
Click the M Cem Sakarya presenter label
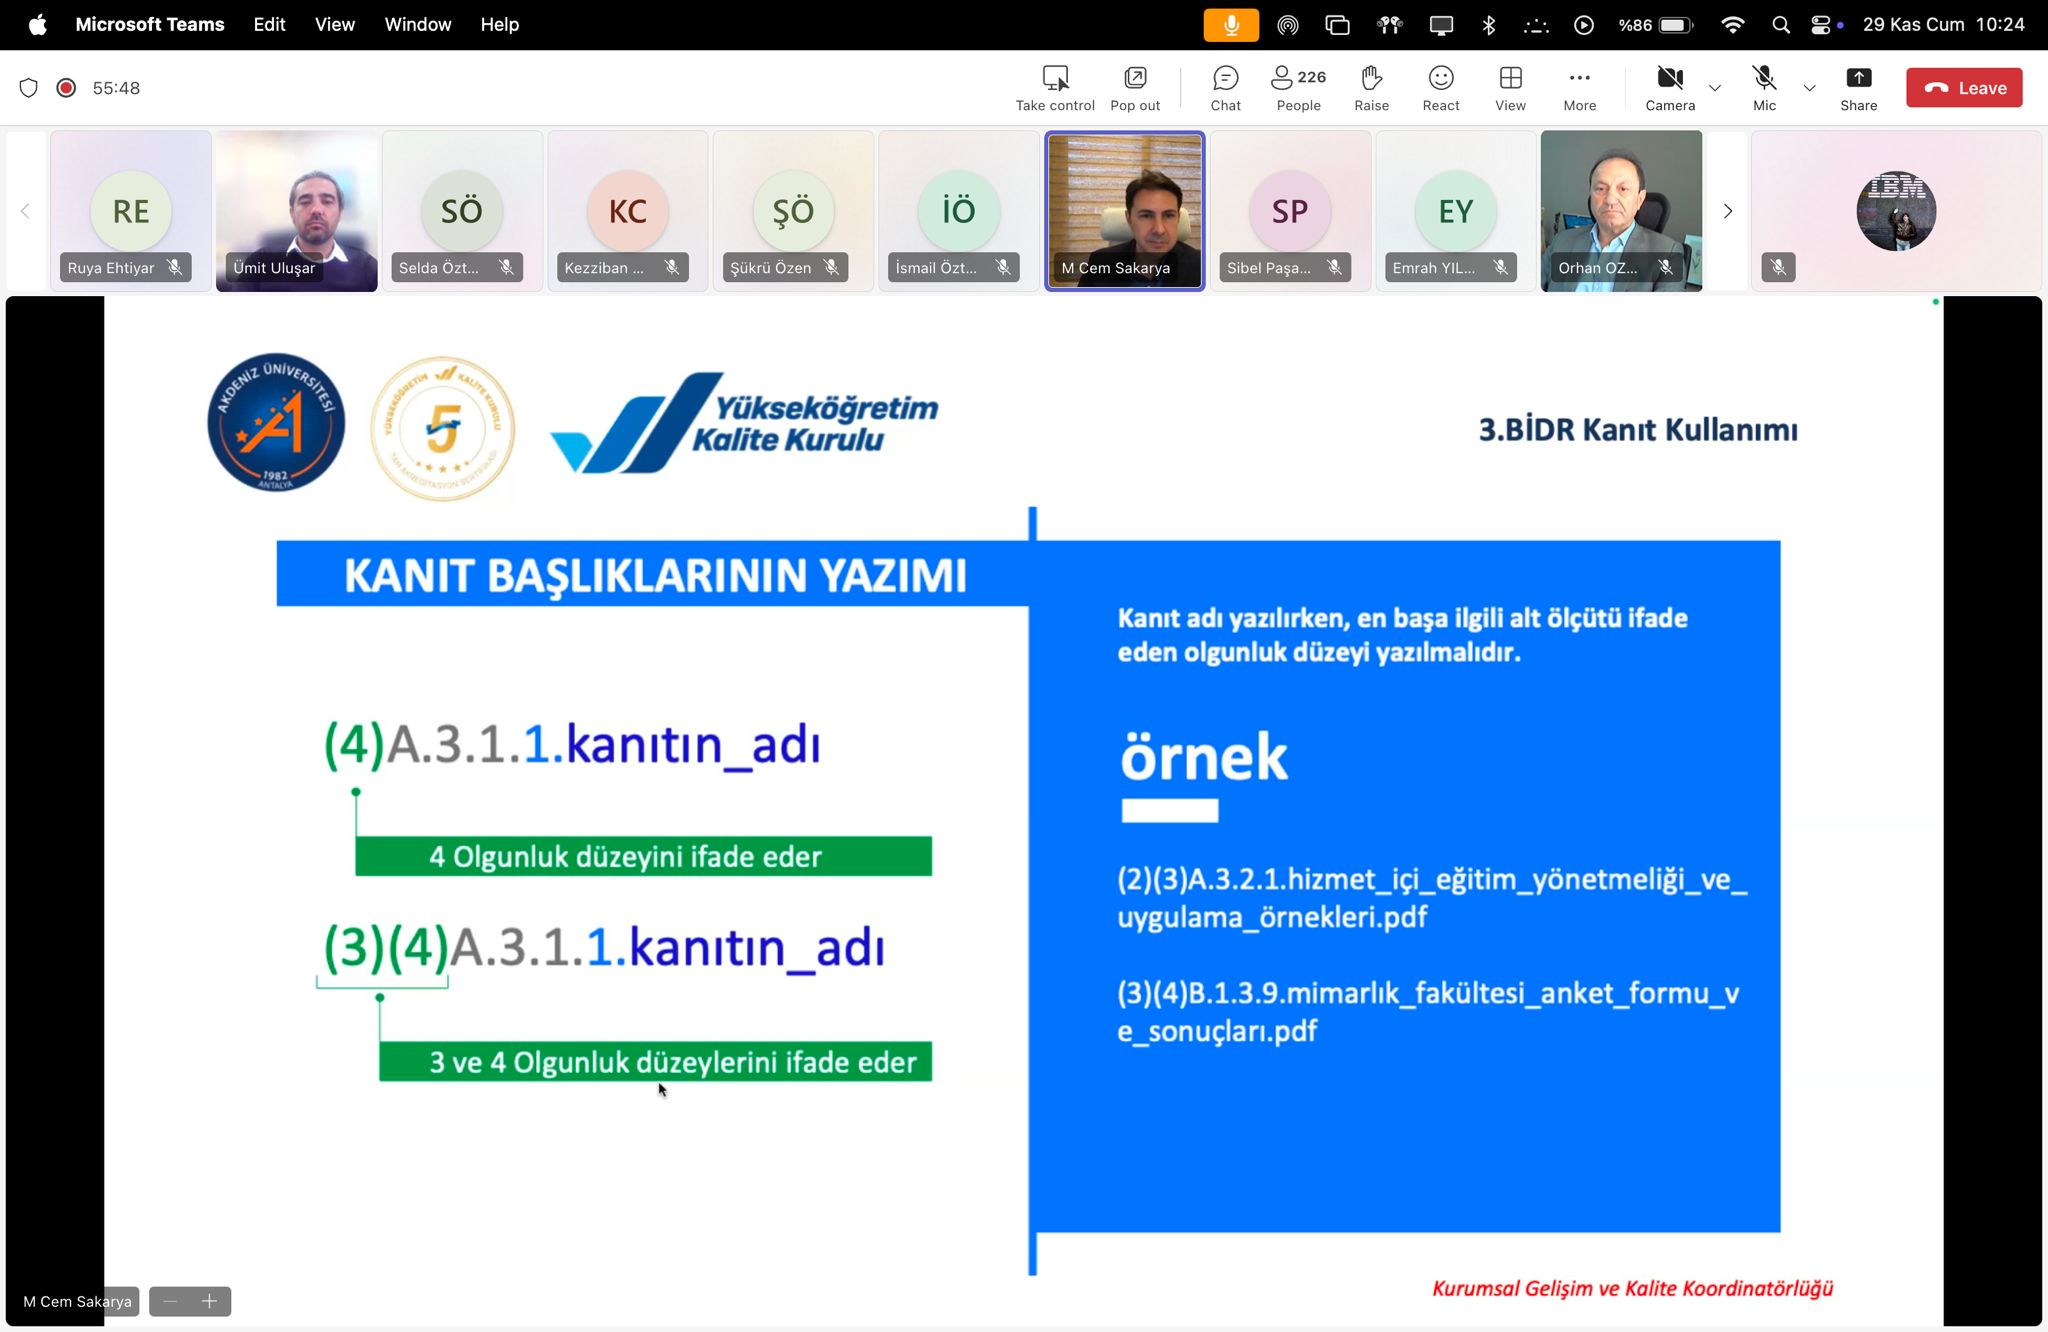tap(77, 1301)
